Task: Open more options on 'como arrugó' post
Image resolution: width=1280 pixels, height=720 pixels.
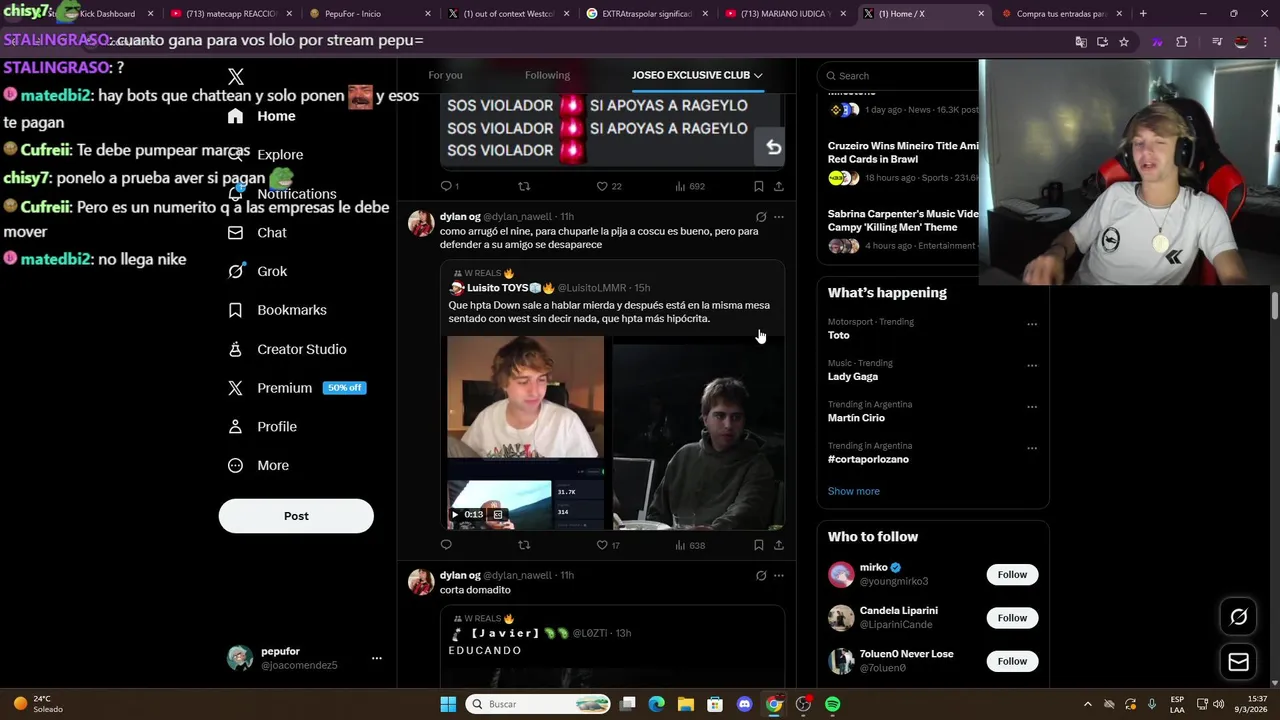Action: coord(779,217)
